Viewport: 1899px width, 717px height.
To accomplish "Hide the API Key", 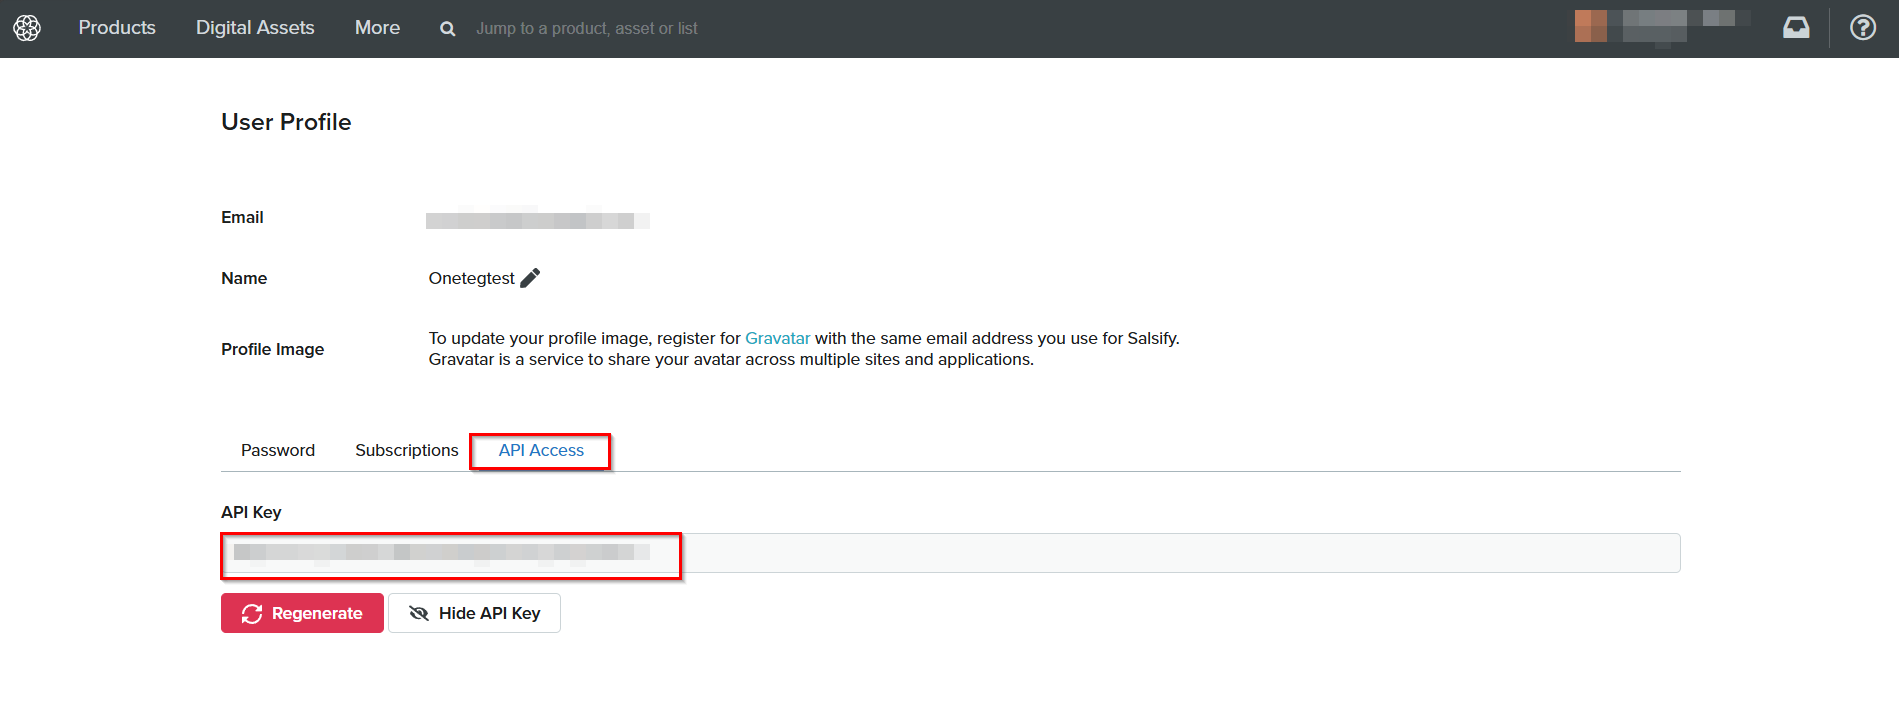I will click(x=474, y=613).
